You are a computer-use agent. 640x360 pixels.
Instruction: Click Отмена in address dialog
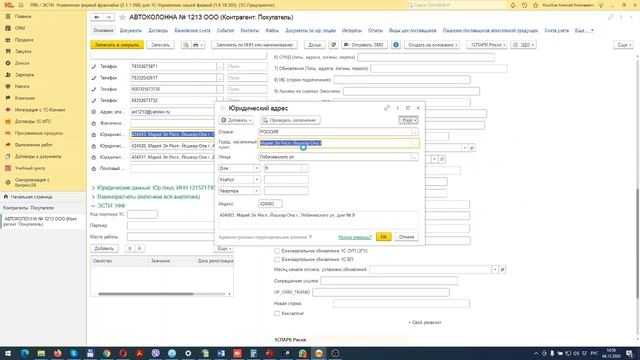pos(406,237)
